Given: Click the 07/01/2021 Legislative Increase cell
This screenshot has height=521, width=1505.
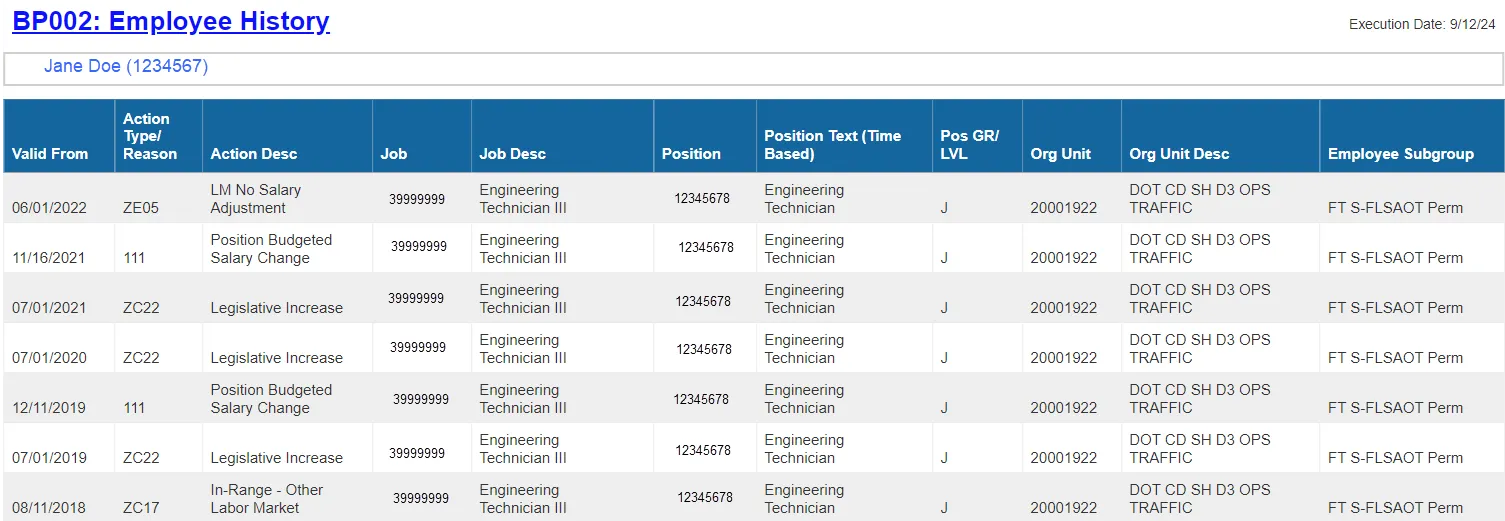Looking at the screenshot, I should click(x=276, y=308).
